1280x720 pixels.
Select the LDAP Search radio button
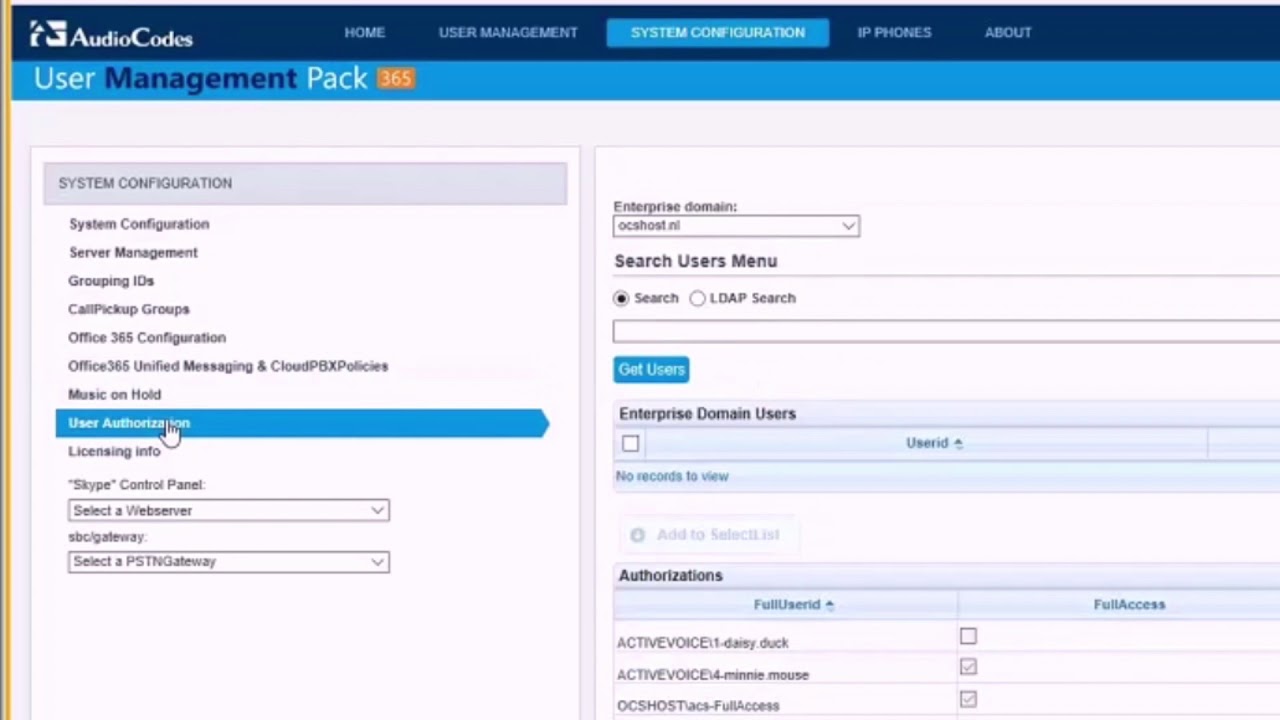click(x=697, y=298)
